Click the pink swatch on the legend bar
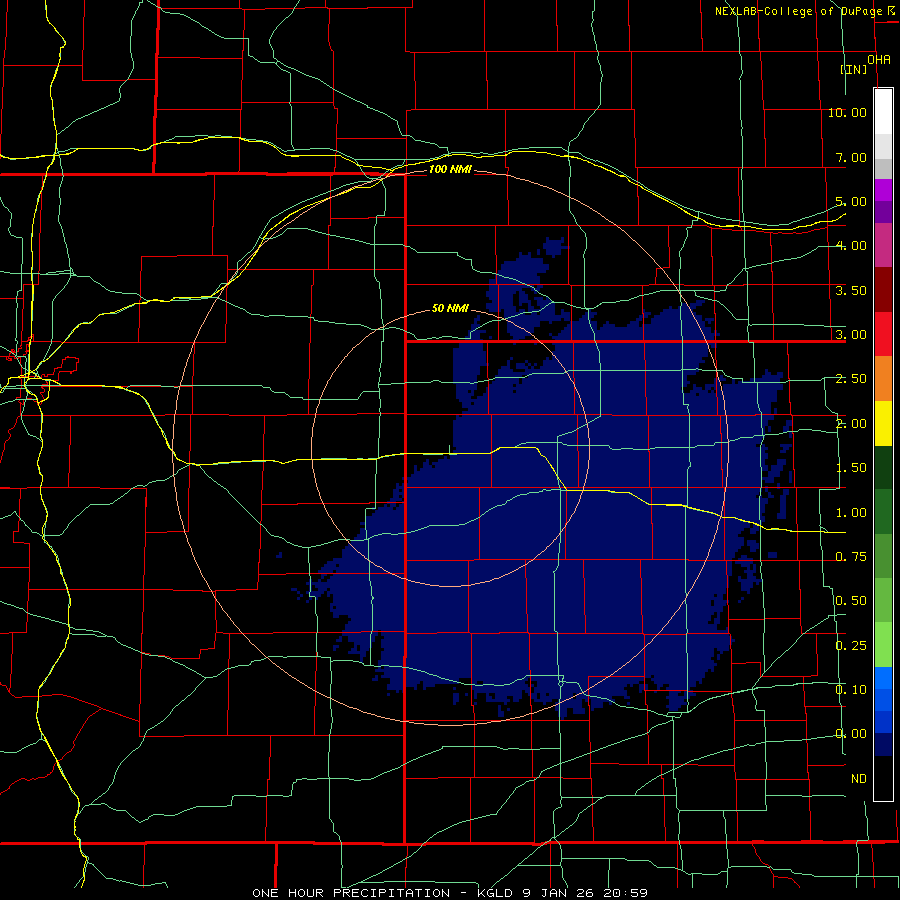 point(883,245)
